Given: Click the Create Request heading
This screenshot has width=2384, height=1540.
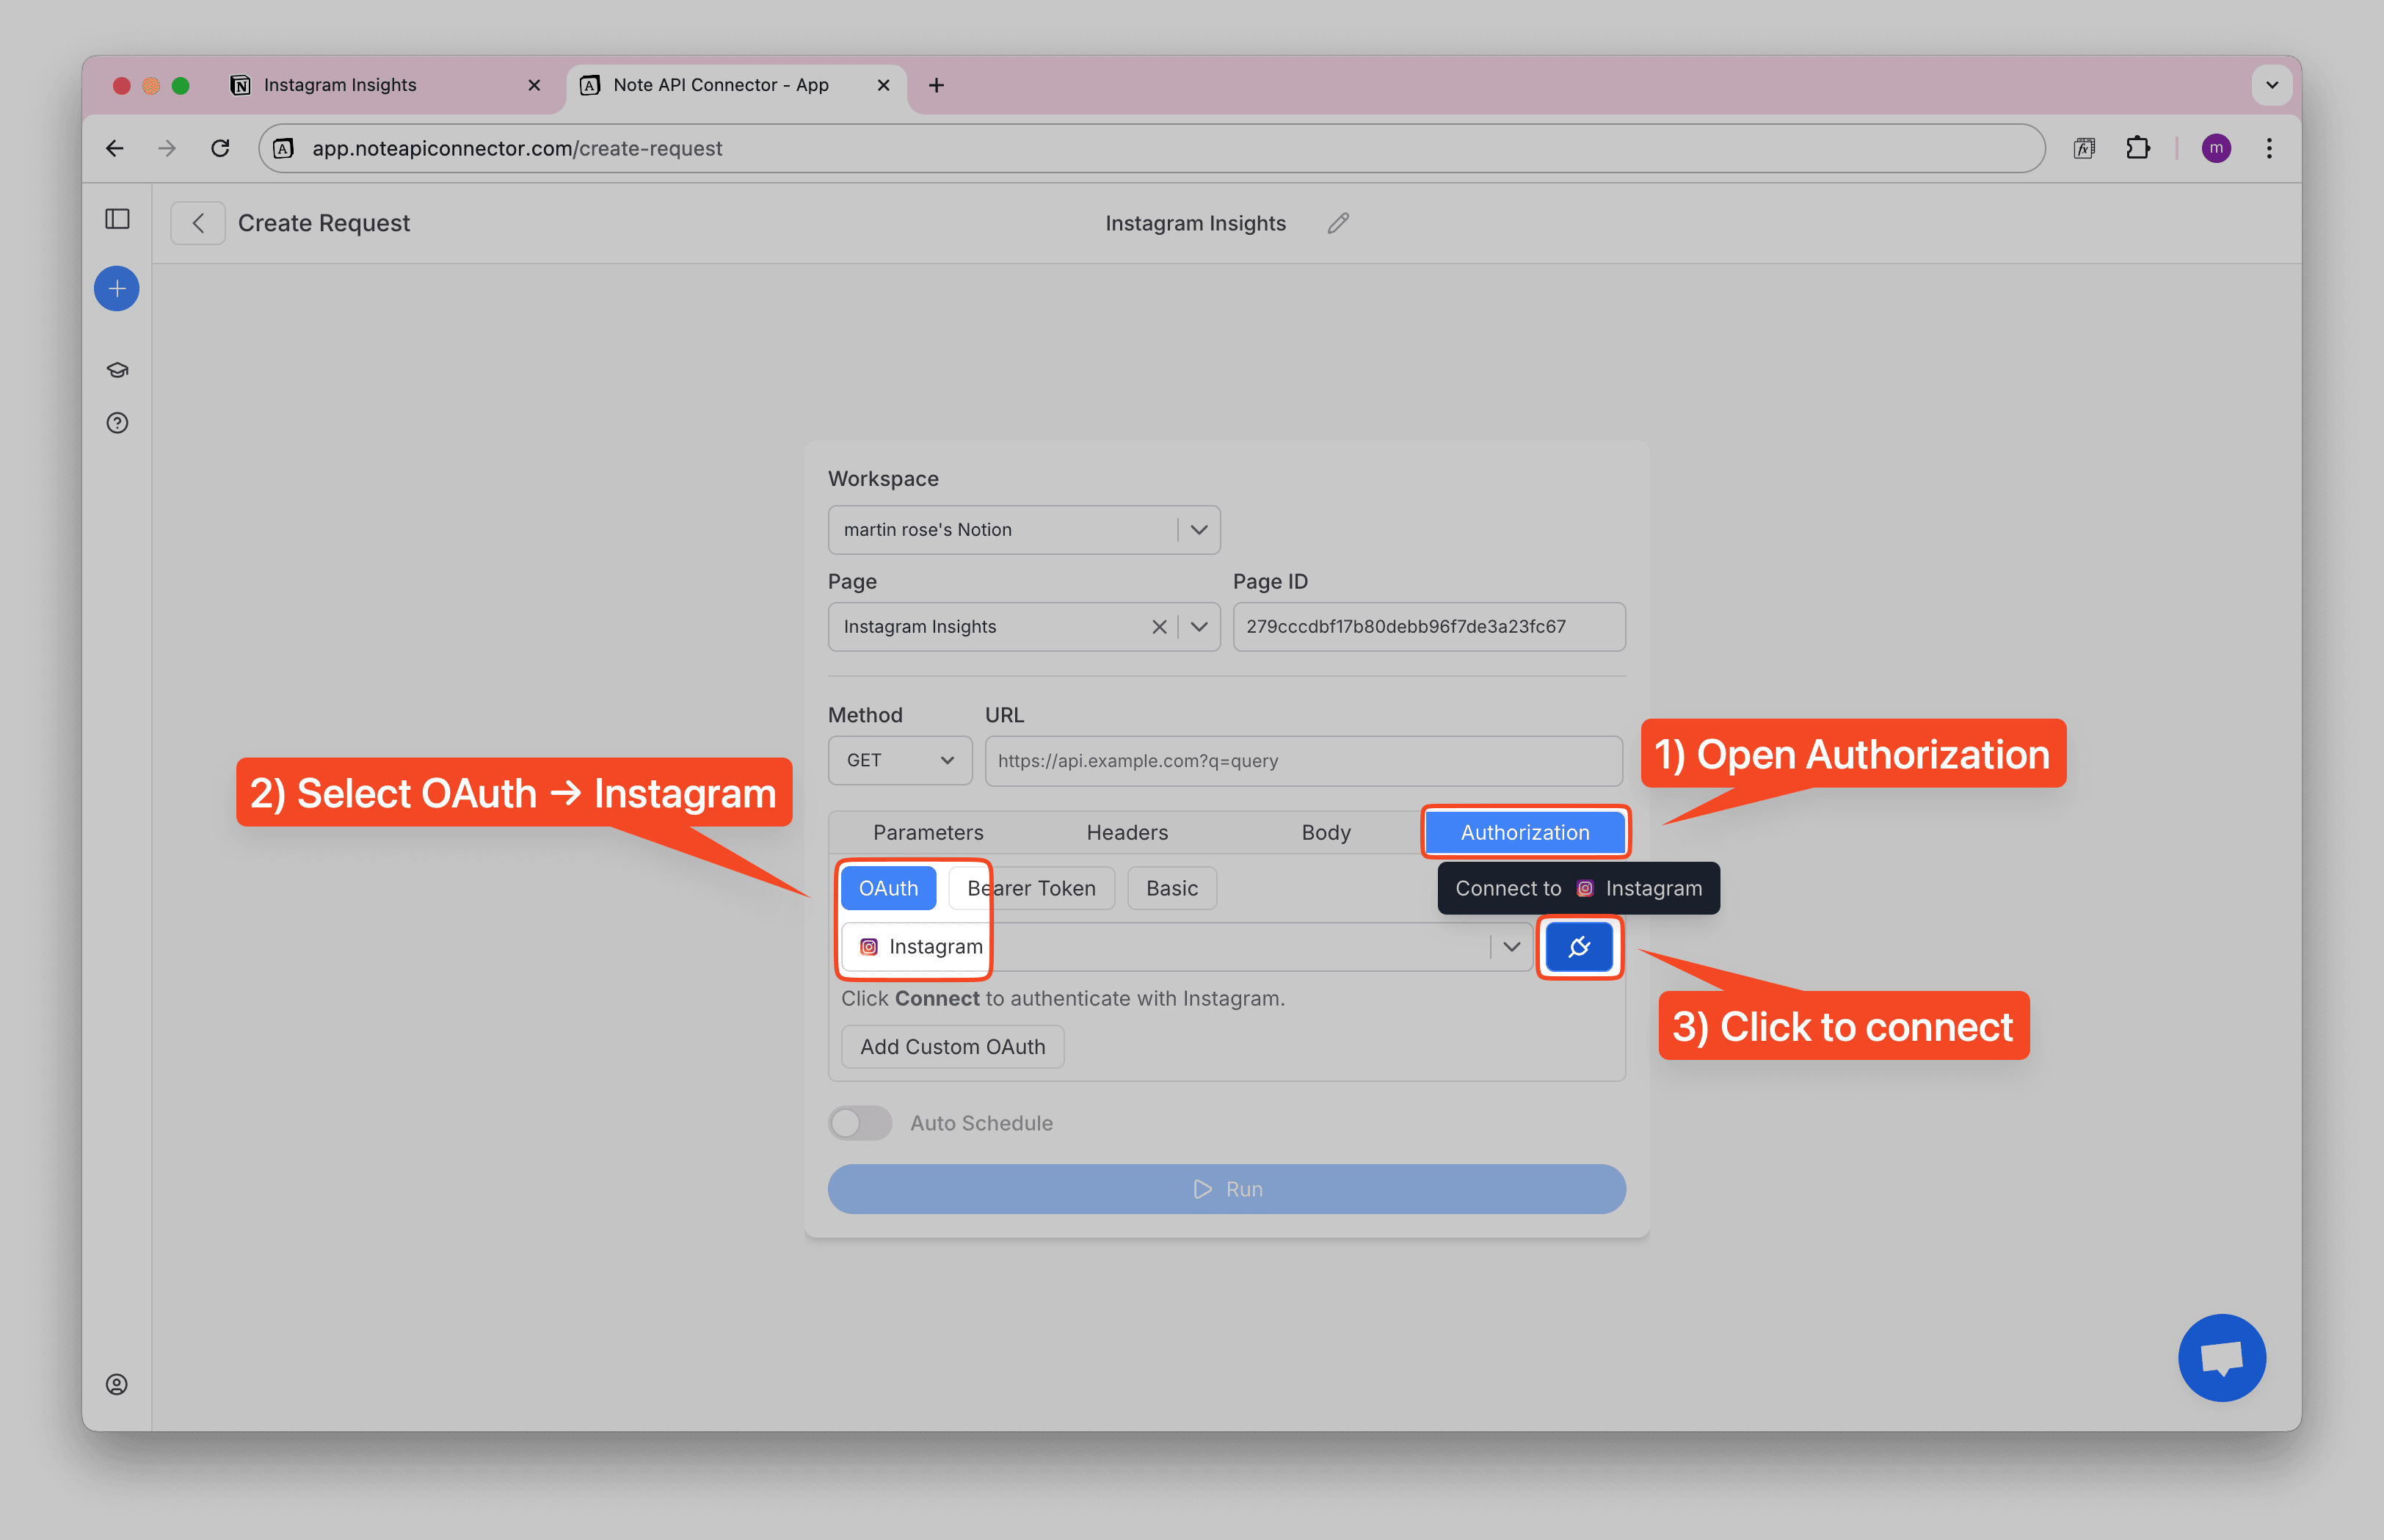Looking at the screenshot, I should tap(323, 223).
